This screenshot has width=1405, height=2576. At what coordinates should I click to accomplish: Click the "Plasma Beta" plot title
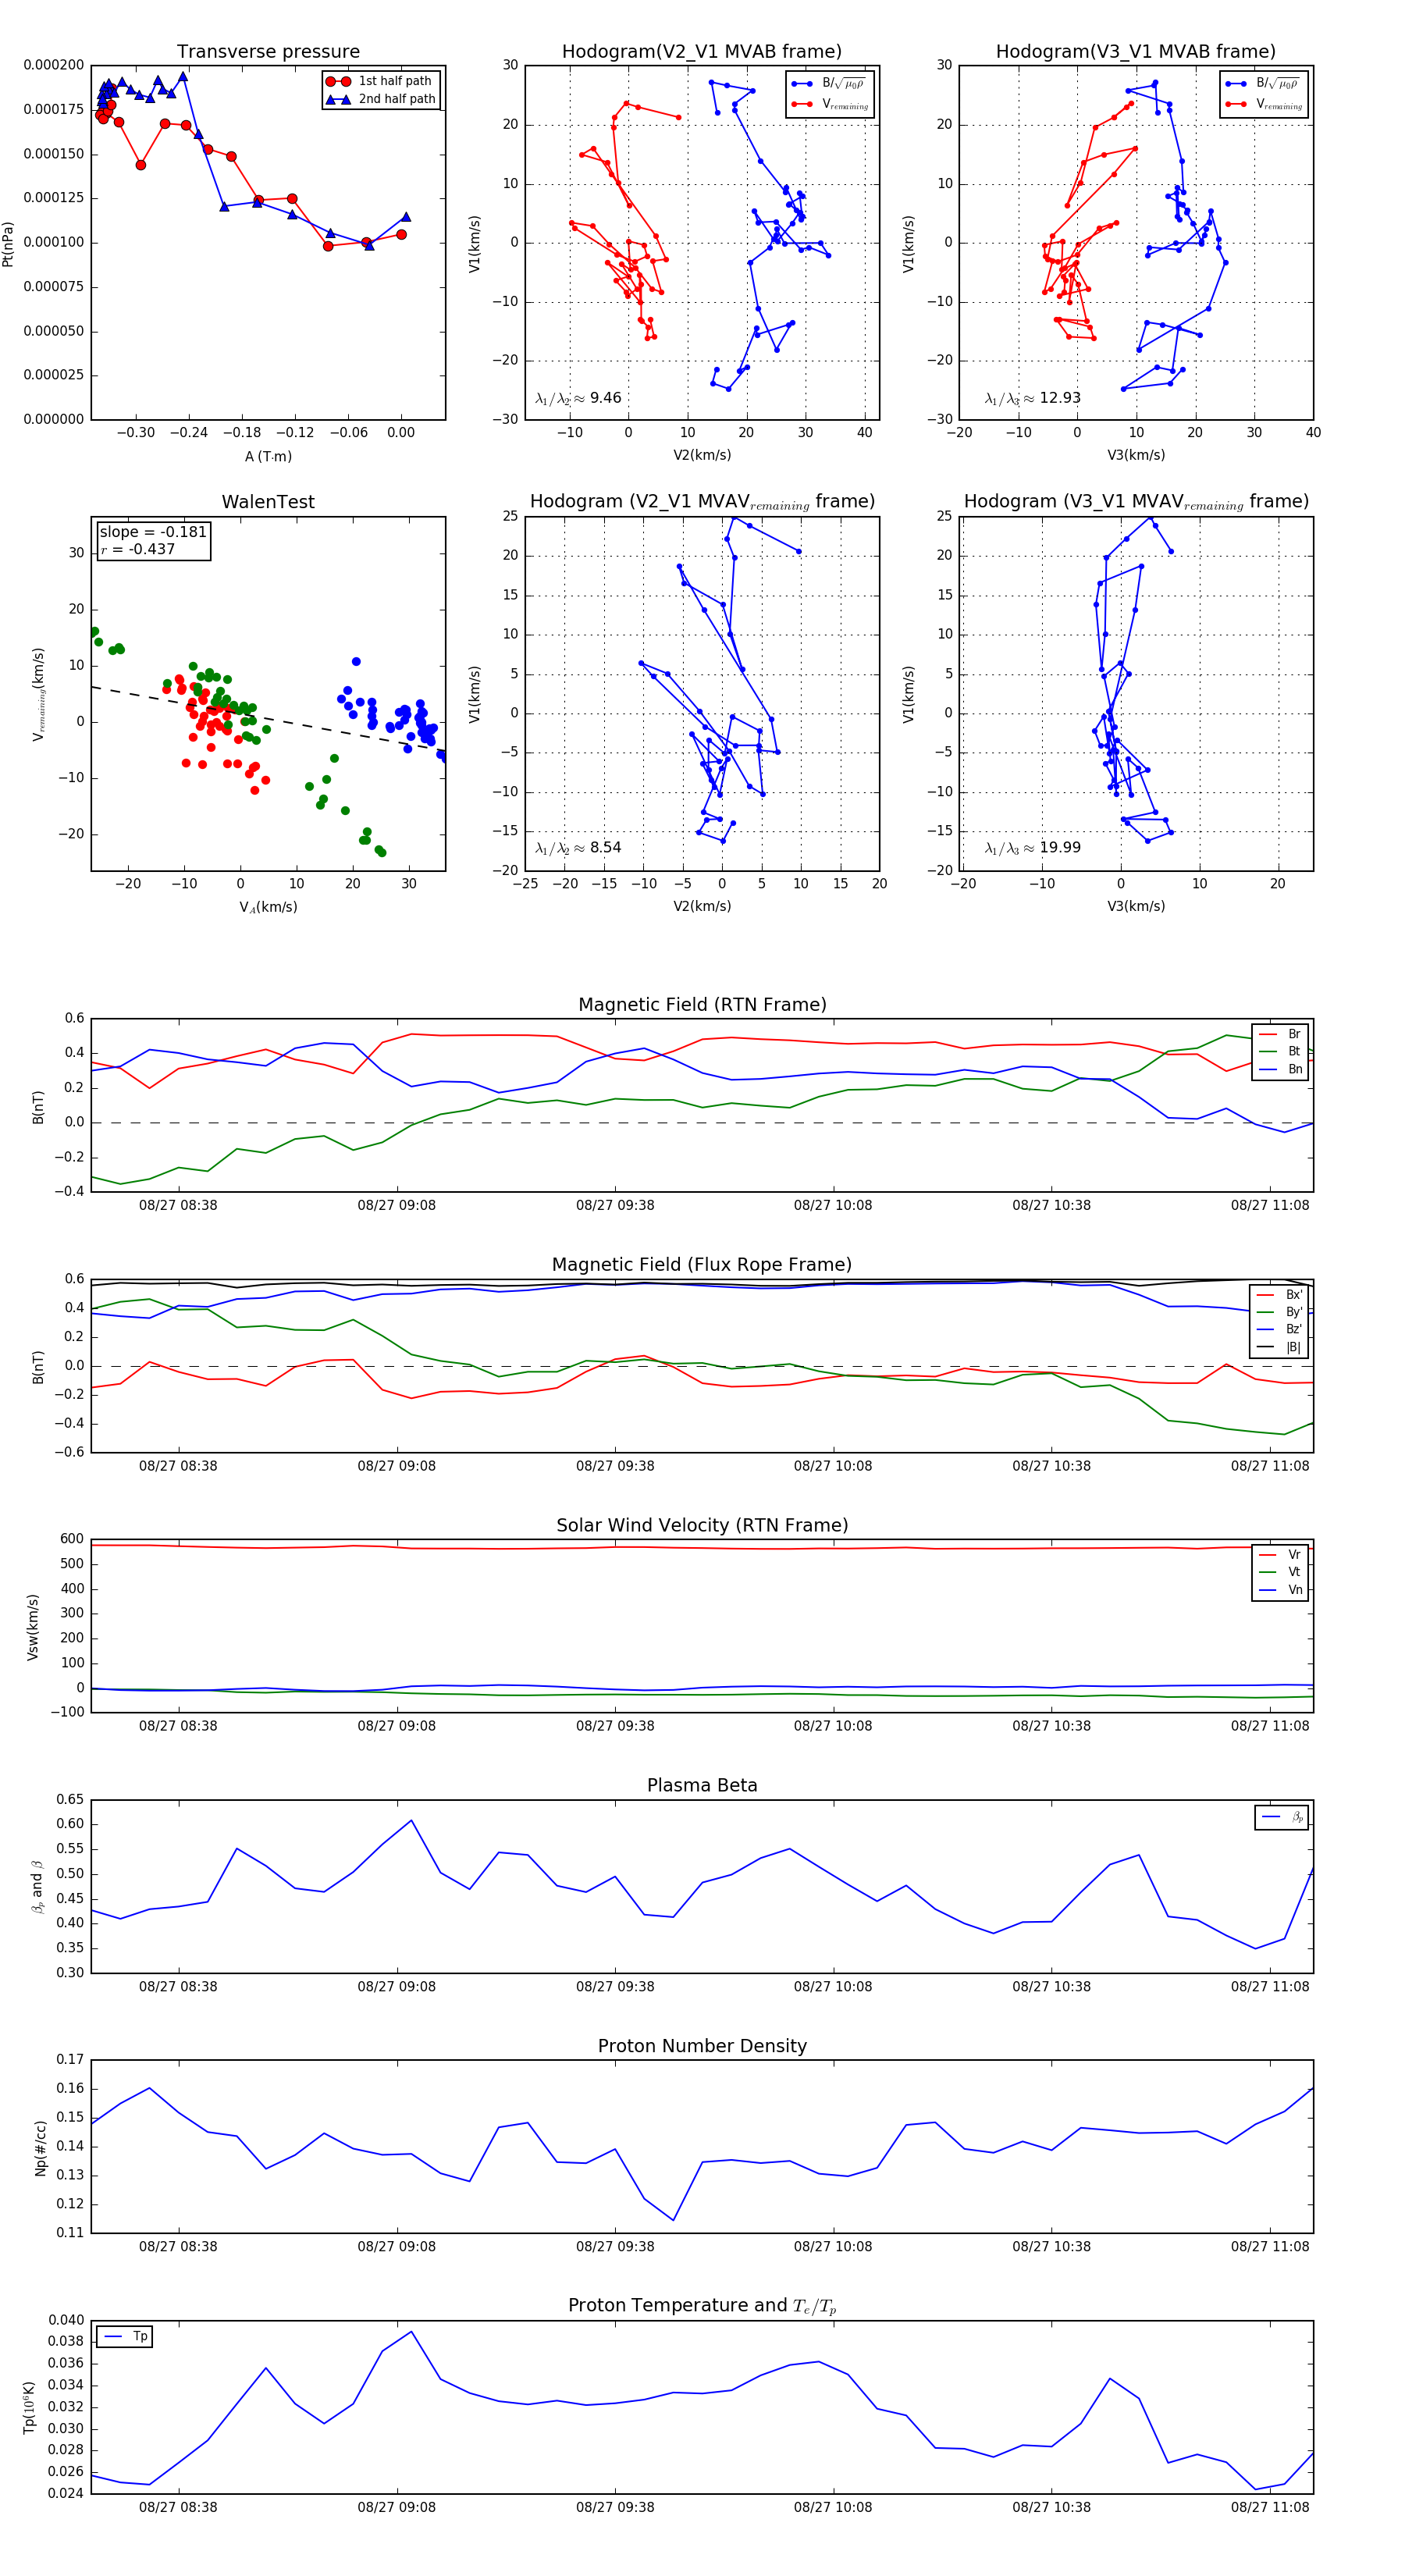(702, 1786)
